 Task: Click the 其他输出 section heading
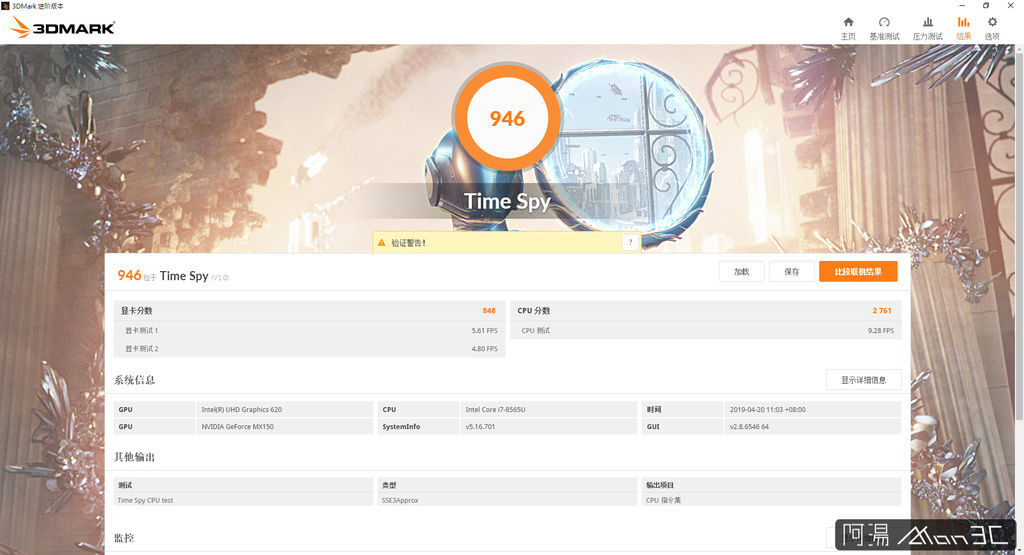tap(135, 457)
